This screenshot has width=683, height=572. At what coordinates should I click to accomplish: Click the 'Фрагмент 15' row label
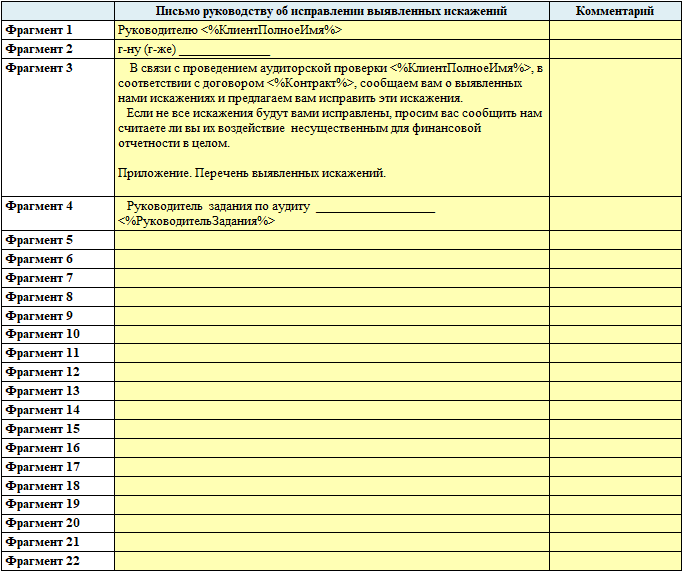point(58,429)
